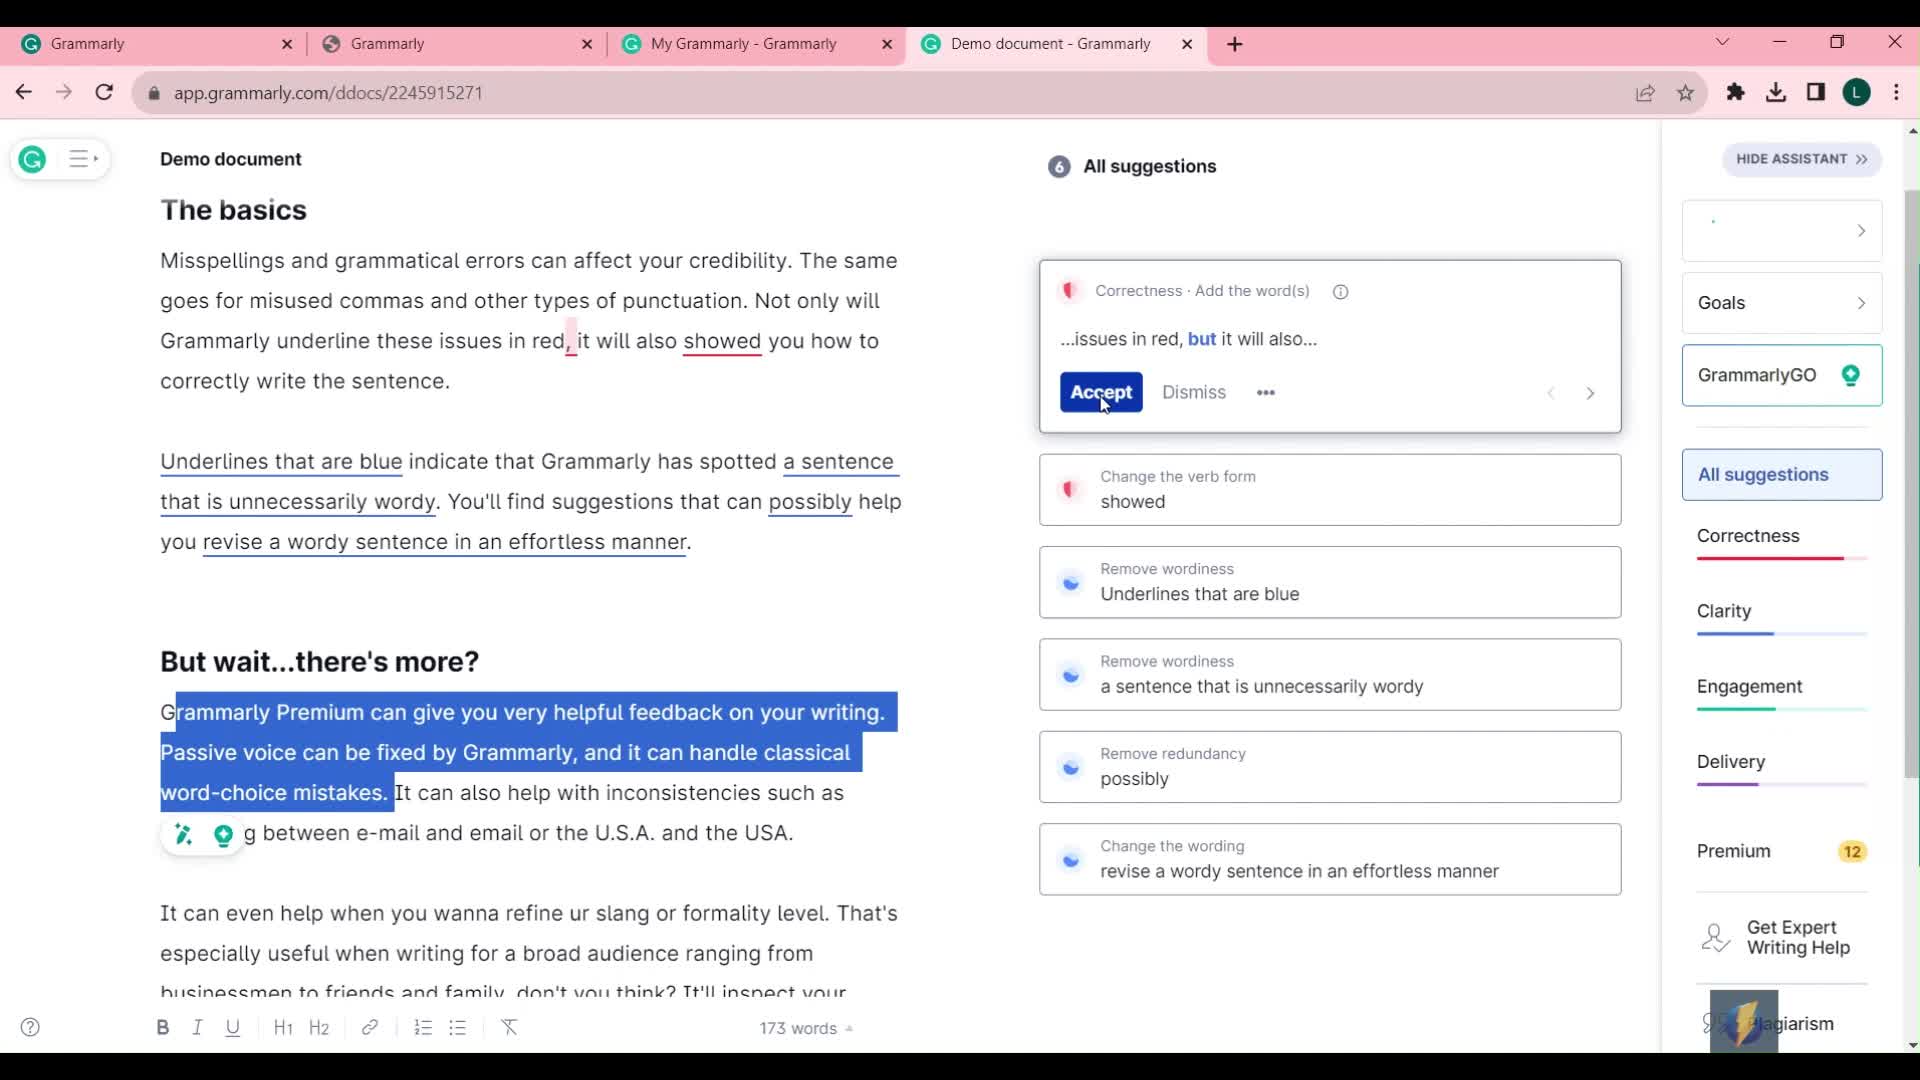Filter by Delivery suggestions
This screenshot has width=1920, height=1080.
point(1782,769)
